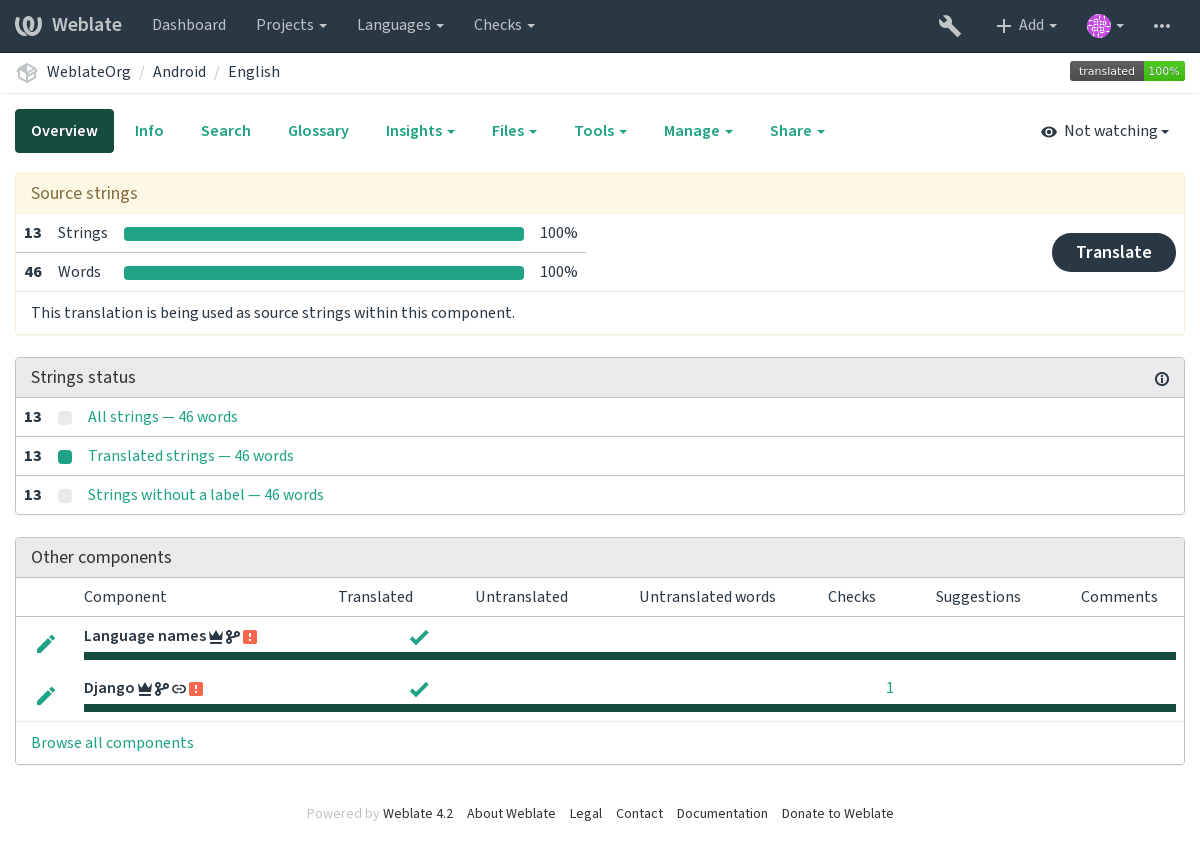Click the red alert icon next to Language names
The height and width of the screenshot is (847, 1200).
pos(250,637)
